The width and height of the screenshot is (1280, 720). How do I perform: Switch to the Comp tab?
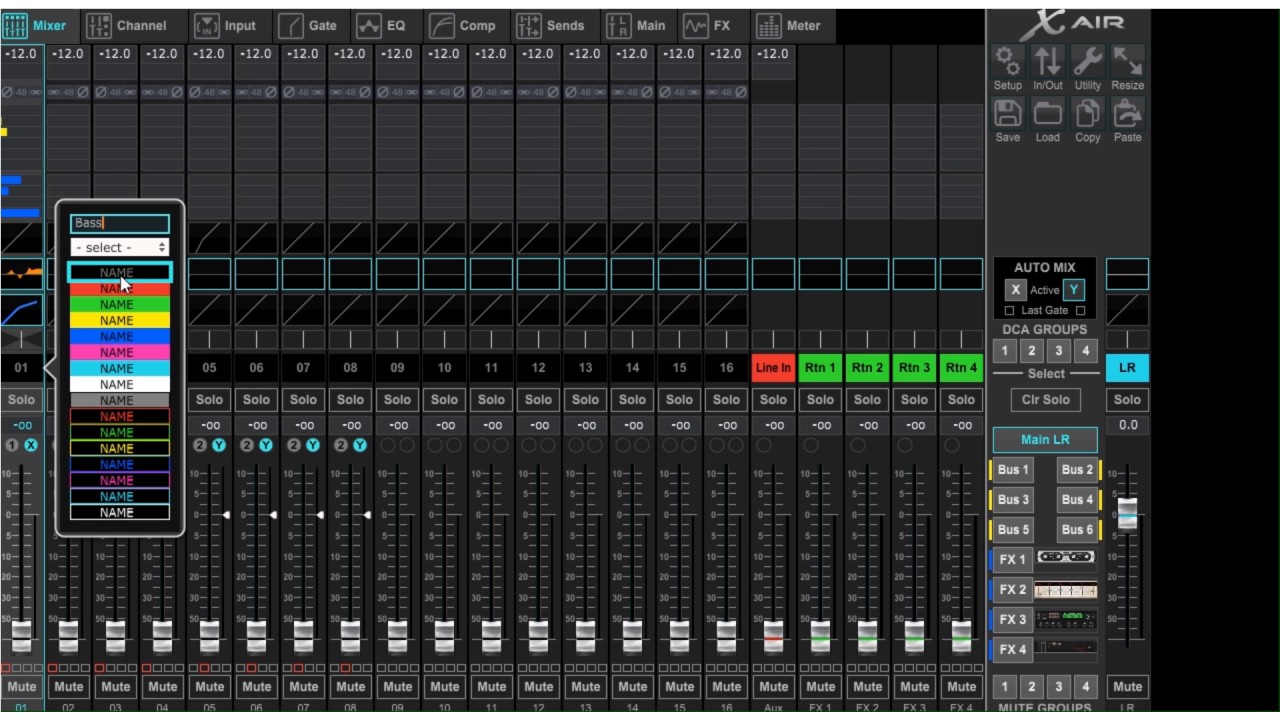pos(463,26)
